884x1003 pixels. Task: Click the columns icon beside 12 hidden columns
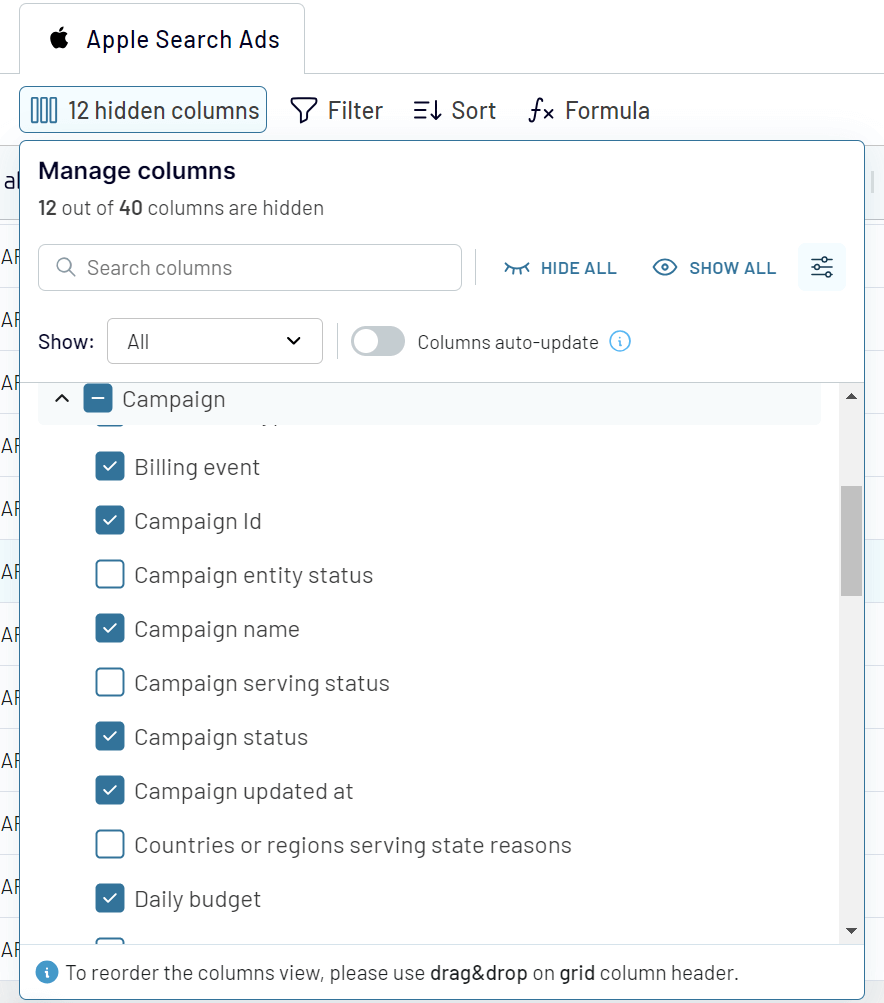click(44, 110)
